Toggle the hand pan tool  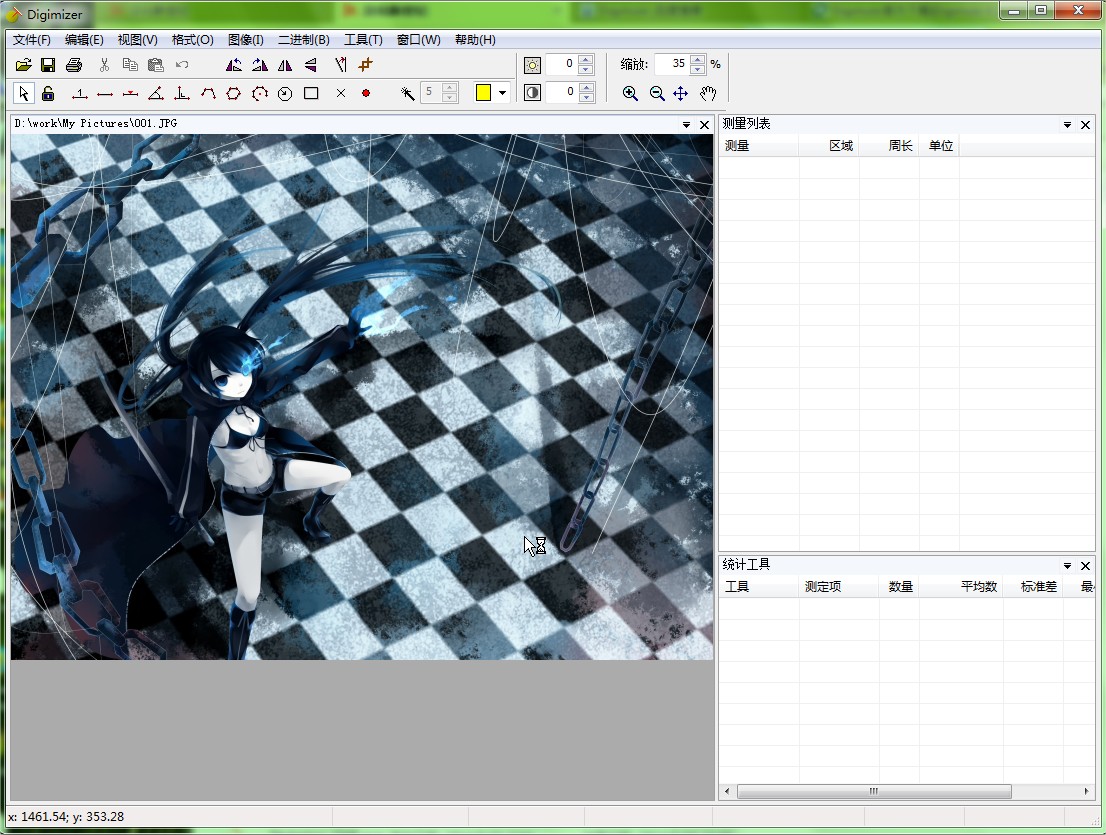coord(708,93)
